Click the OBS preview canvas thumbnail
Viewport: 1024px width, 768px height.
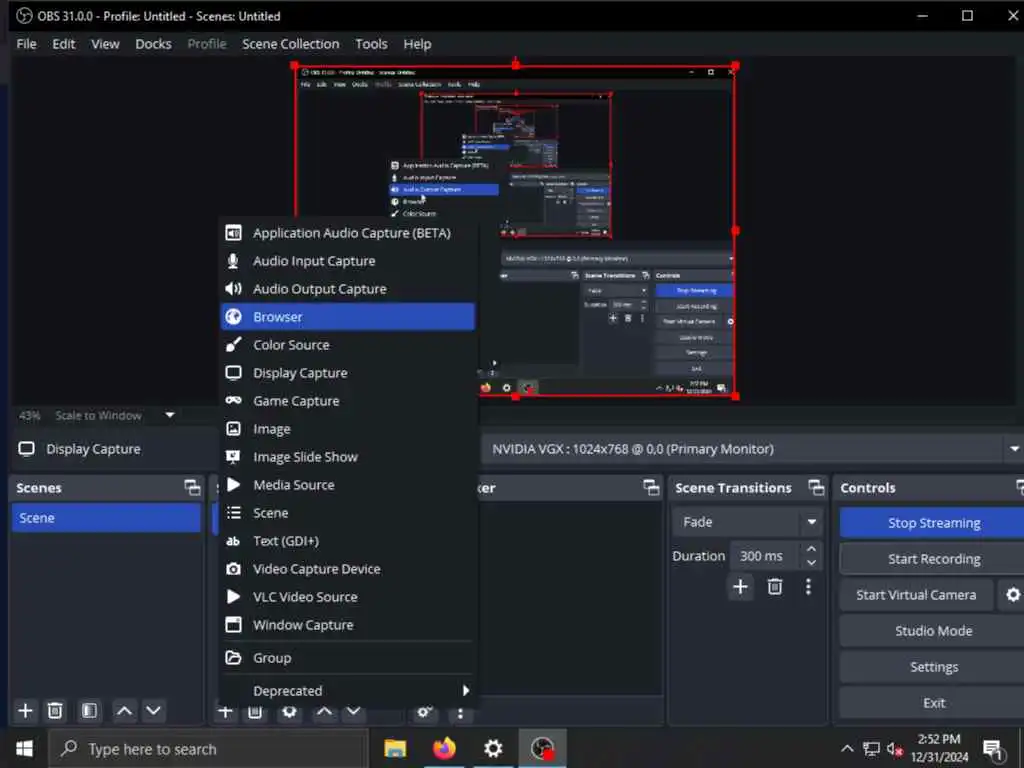[x=515, y=231]
